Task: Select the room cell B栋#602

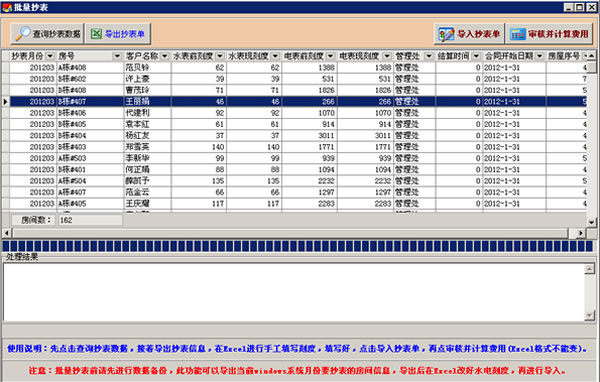Action: coord(90,79)
